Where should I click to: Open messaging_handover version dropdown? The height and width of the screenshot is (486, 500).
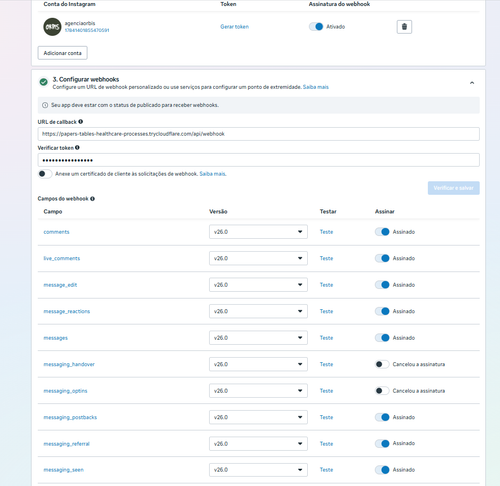(258, 364)
